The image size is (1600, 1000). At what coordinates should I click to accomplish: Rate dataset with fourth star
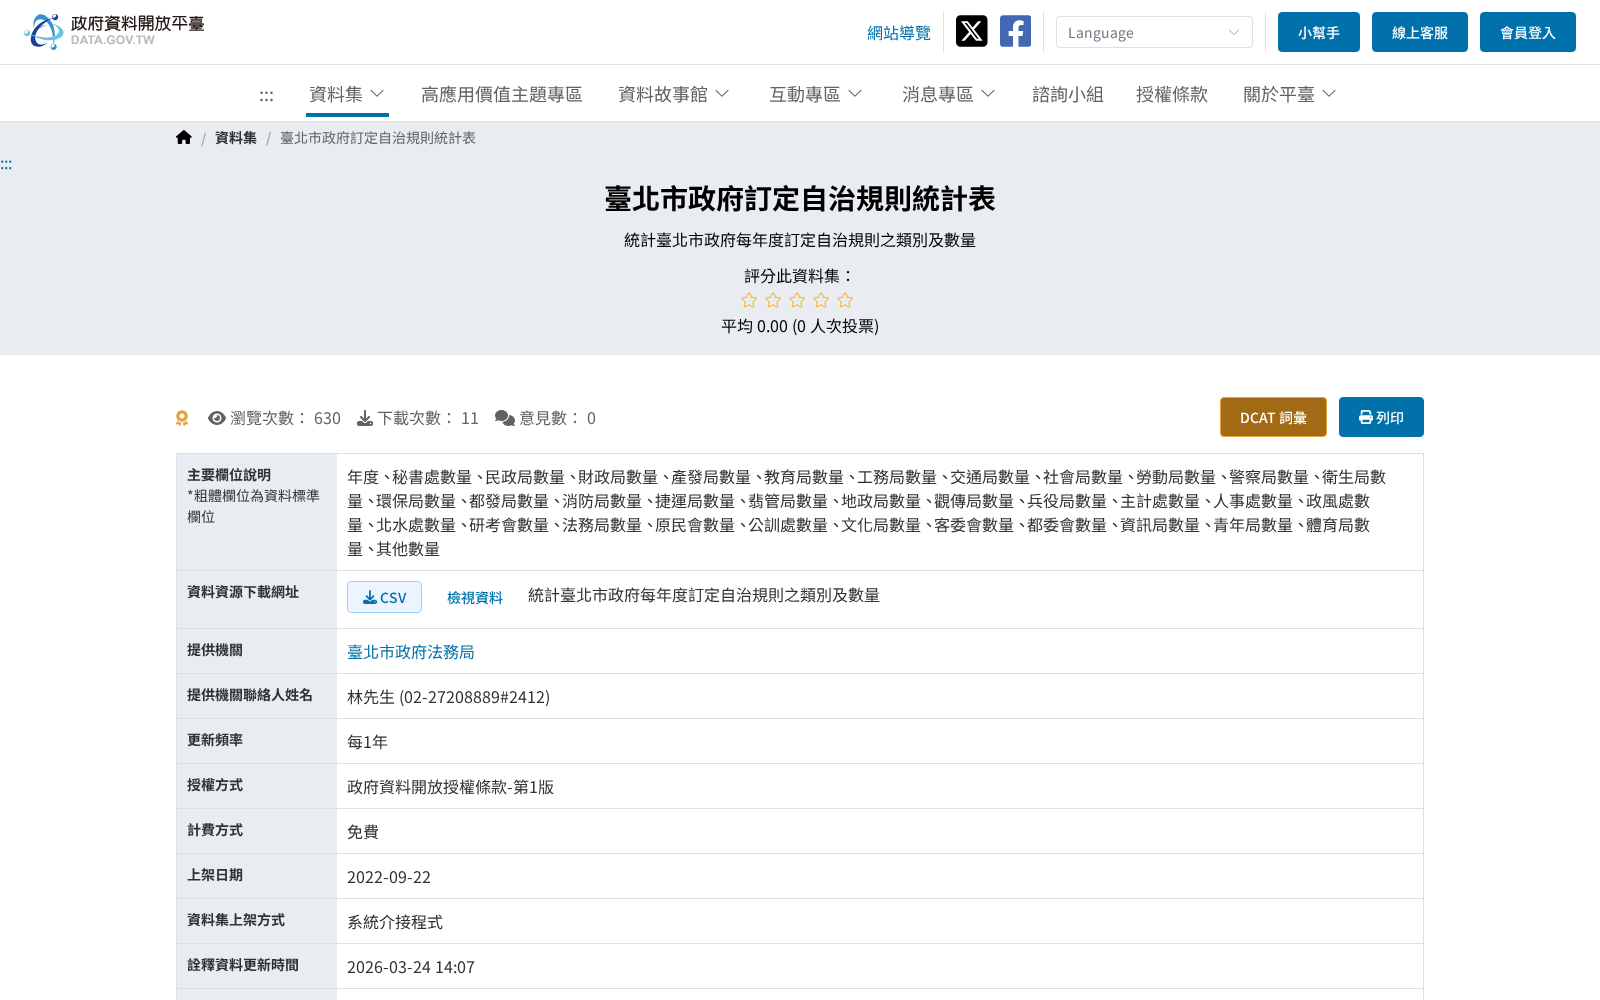coord(821,300)
